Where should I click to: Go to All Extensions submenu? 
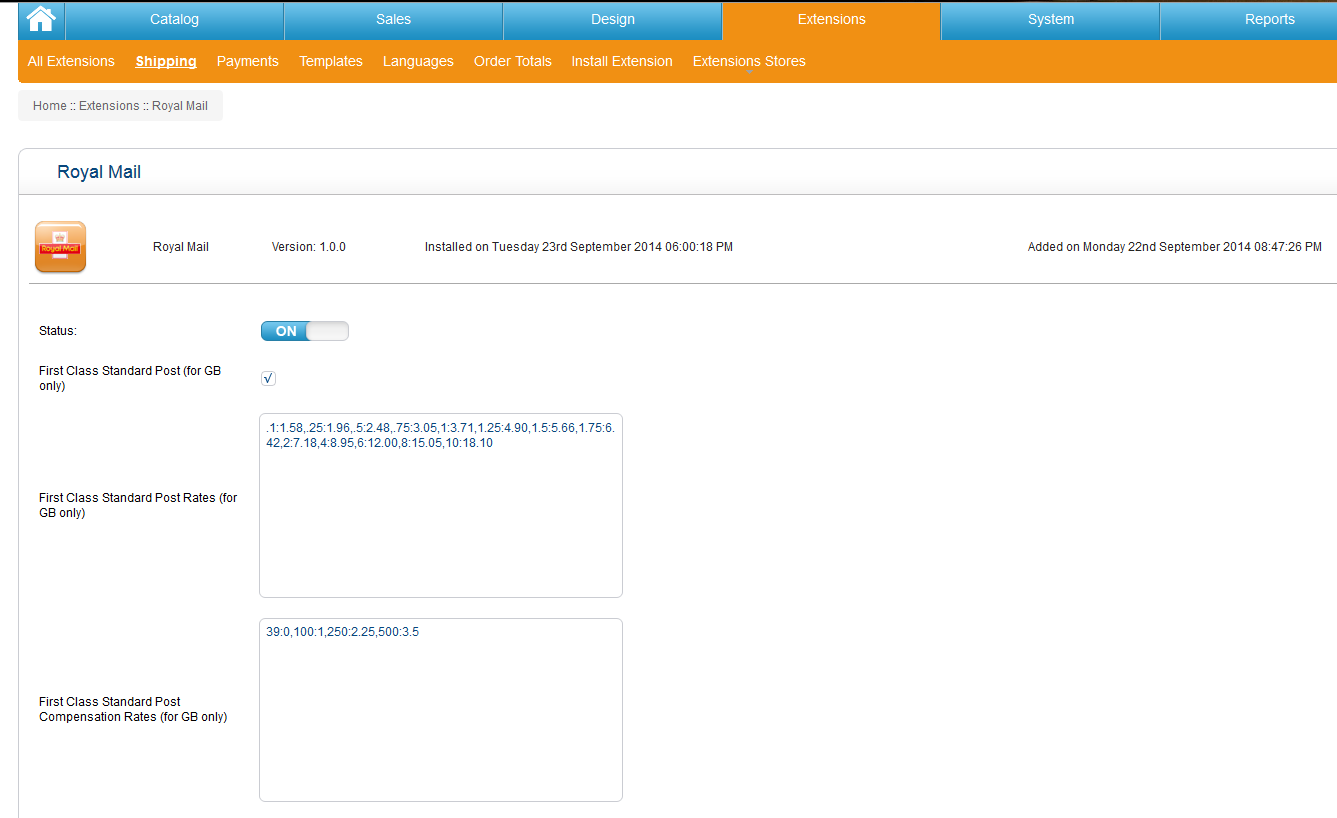click(x=71, y=61)
